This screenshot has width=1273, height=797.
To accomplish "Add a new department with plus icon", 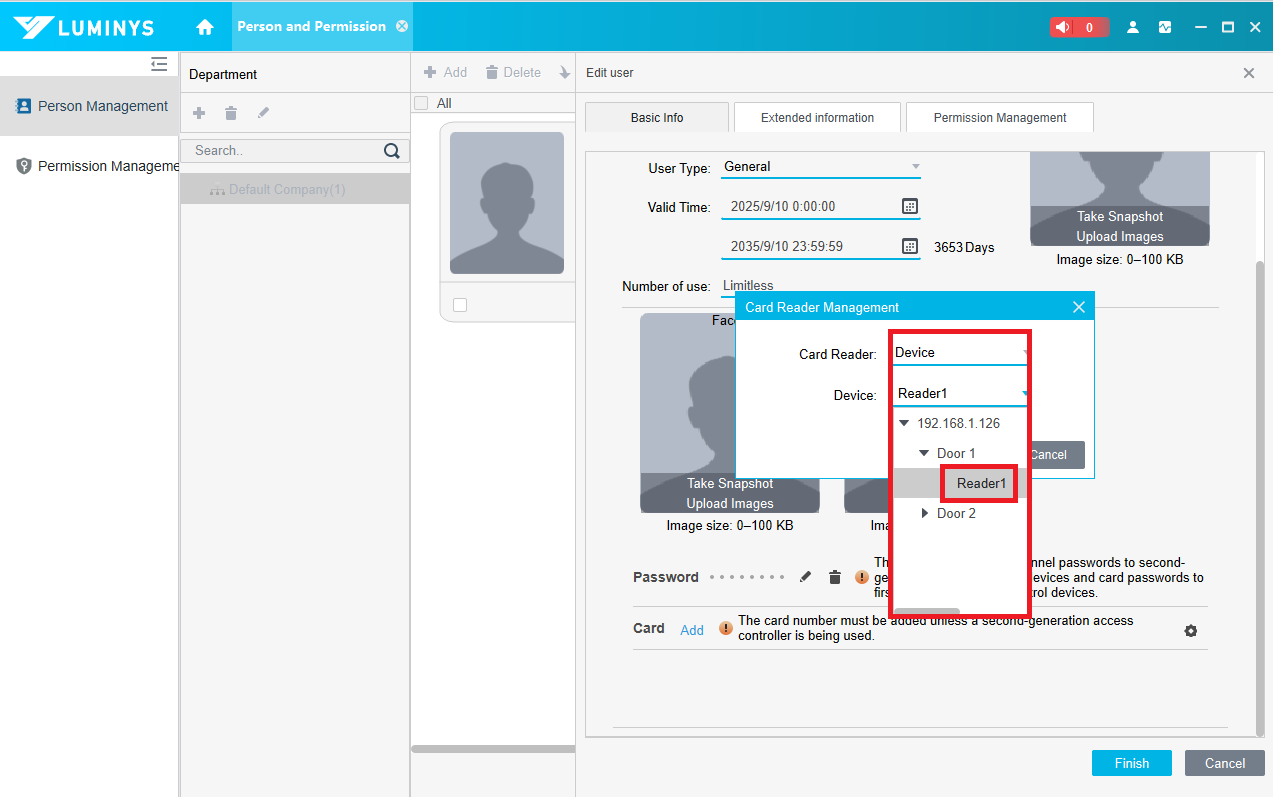I will click(199, 114).
